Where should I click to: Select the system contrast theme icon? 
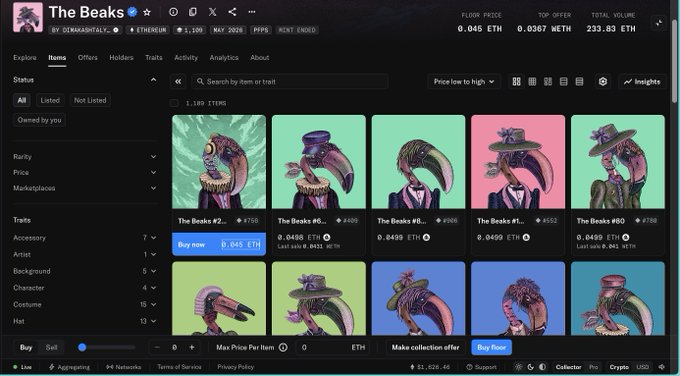pos(543,367)
